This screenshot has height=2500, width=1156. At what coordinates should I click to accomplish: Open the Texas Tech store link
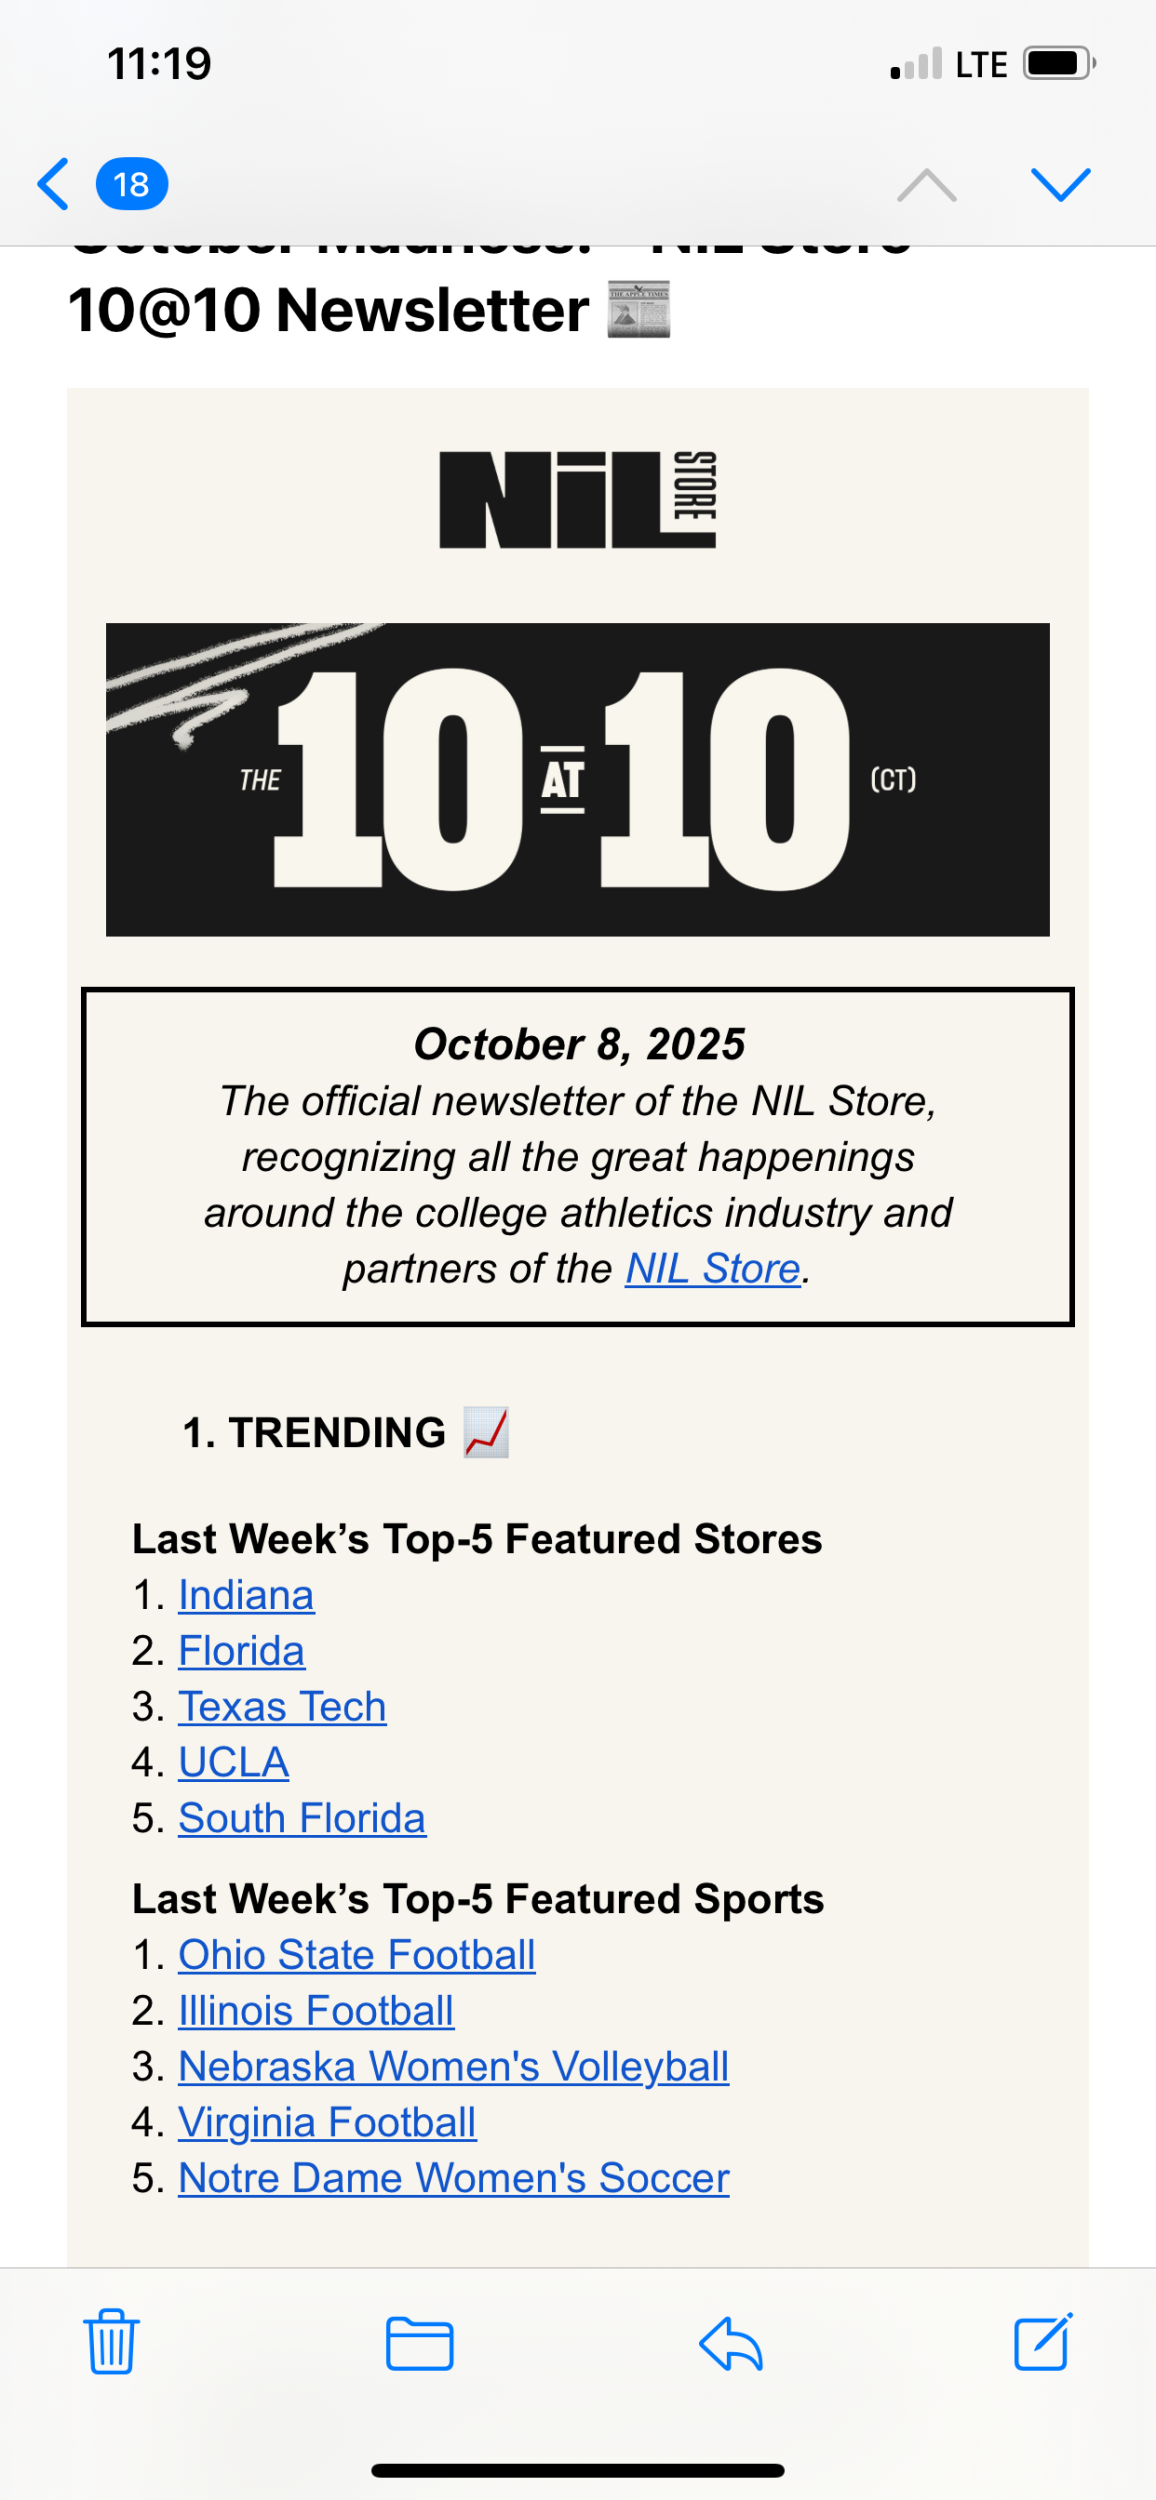(x=282, y=1707)
